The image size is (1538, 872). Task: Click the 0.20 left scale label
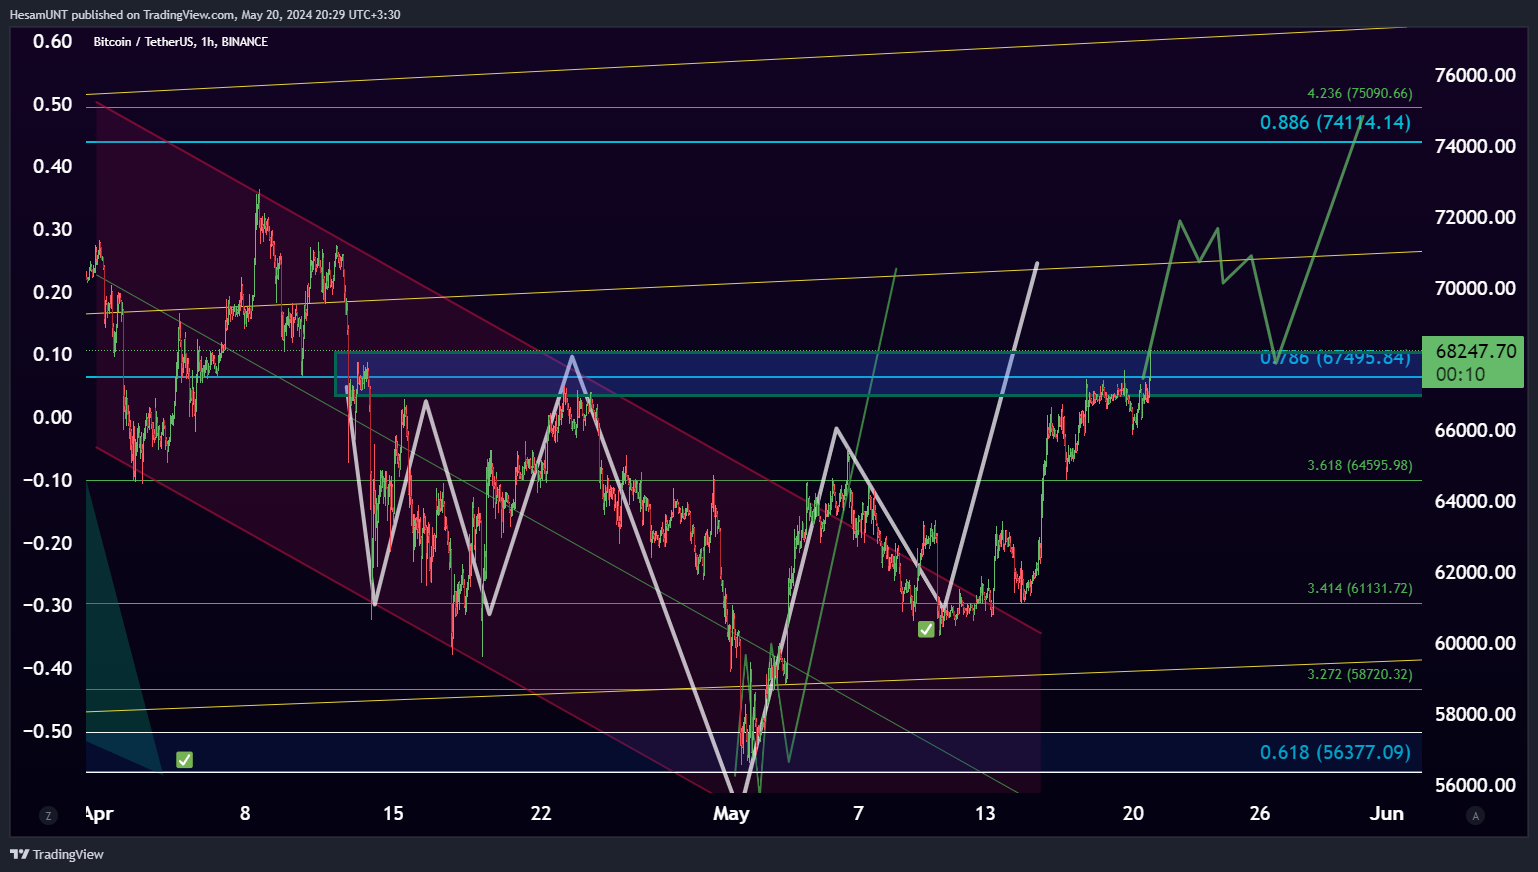(x=52, y=292)
